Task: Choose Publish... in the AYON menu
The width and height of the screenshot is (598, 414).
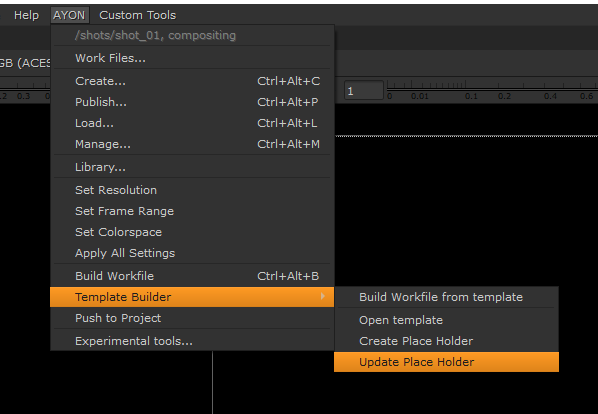Action: click(x=192, y=102)
